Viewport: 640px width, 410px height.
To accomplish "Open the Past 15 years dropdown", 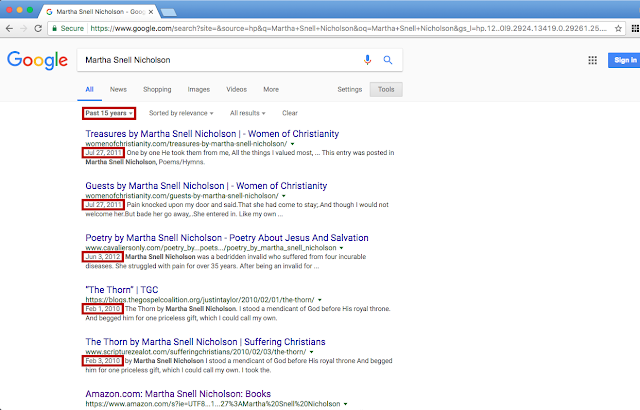I will pos(109,113).
